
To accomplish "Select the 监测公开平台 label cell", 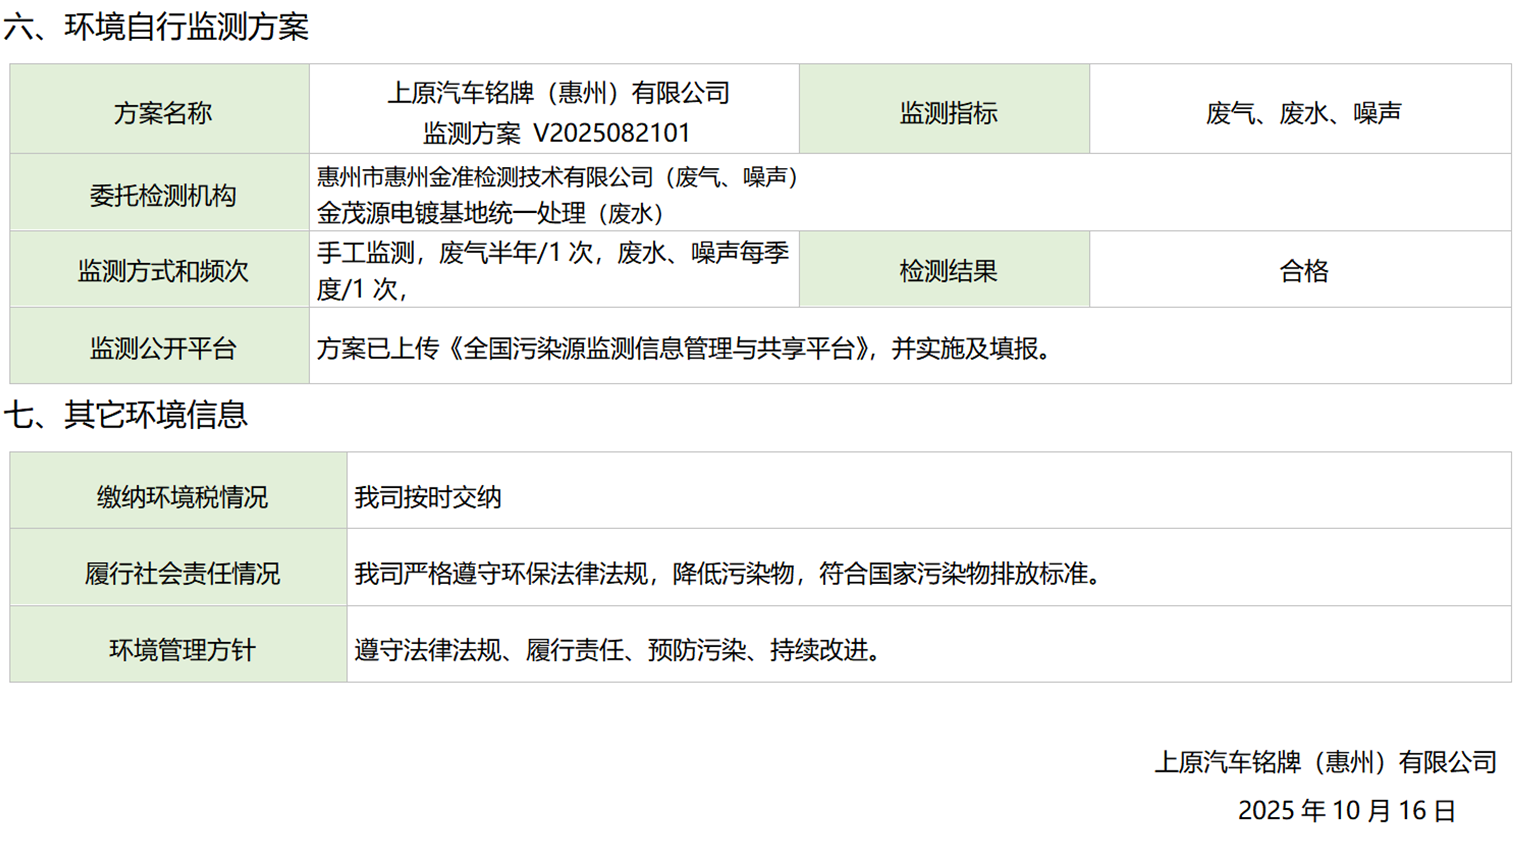I will click(x=161, y=348).
